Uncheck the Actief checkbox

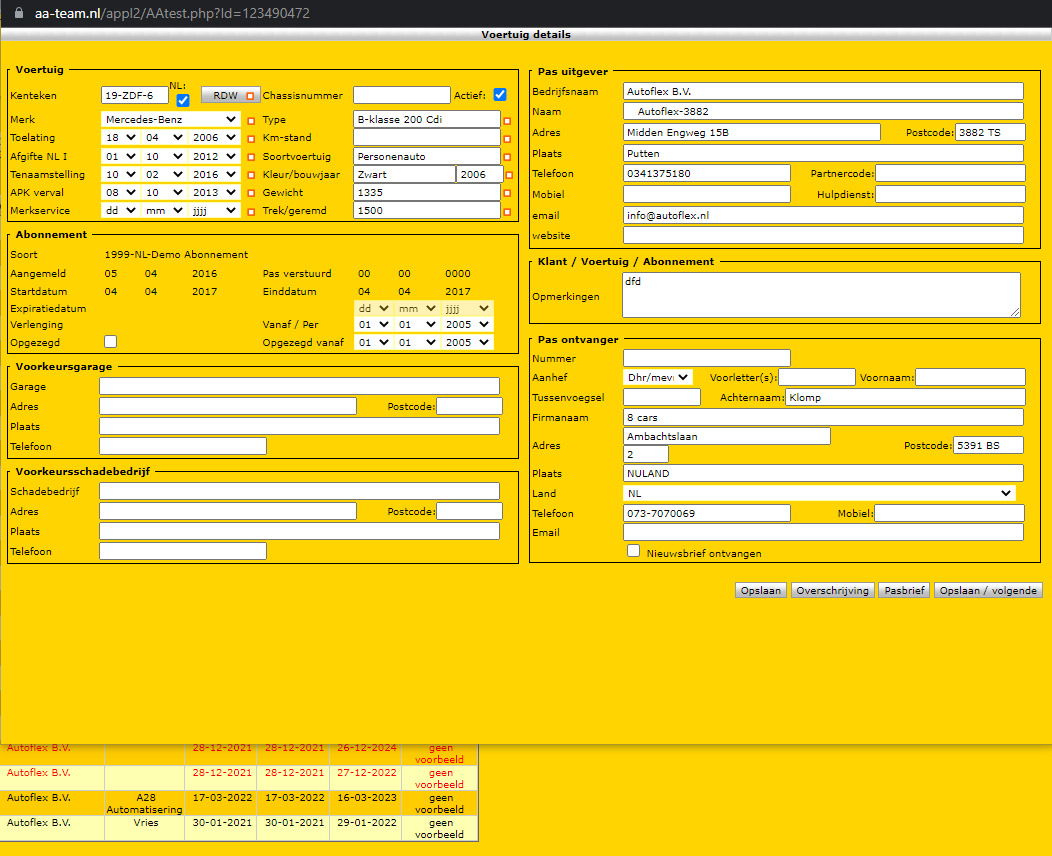pyautogui.click(x=500, y=95)
